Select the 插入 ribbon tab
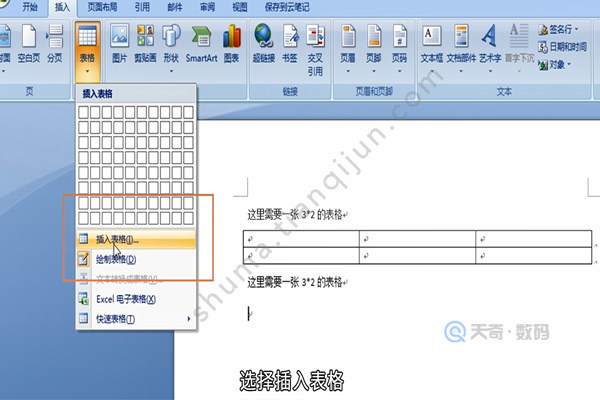 point(62,7)
